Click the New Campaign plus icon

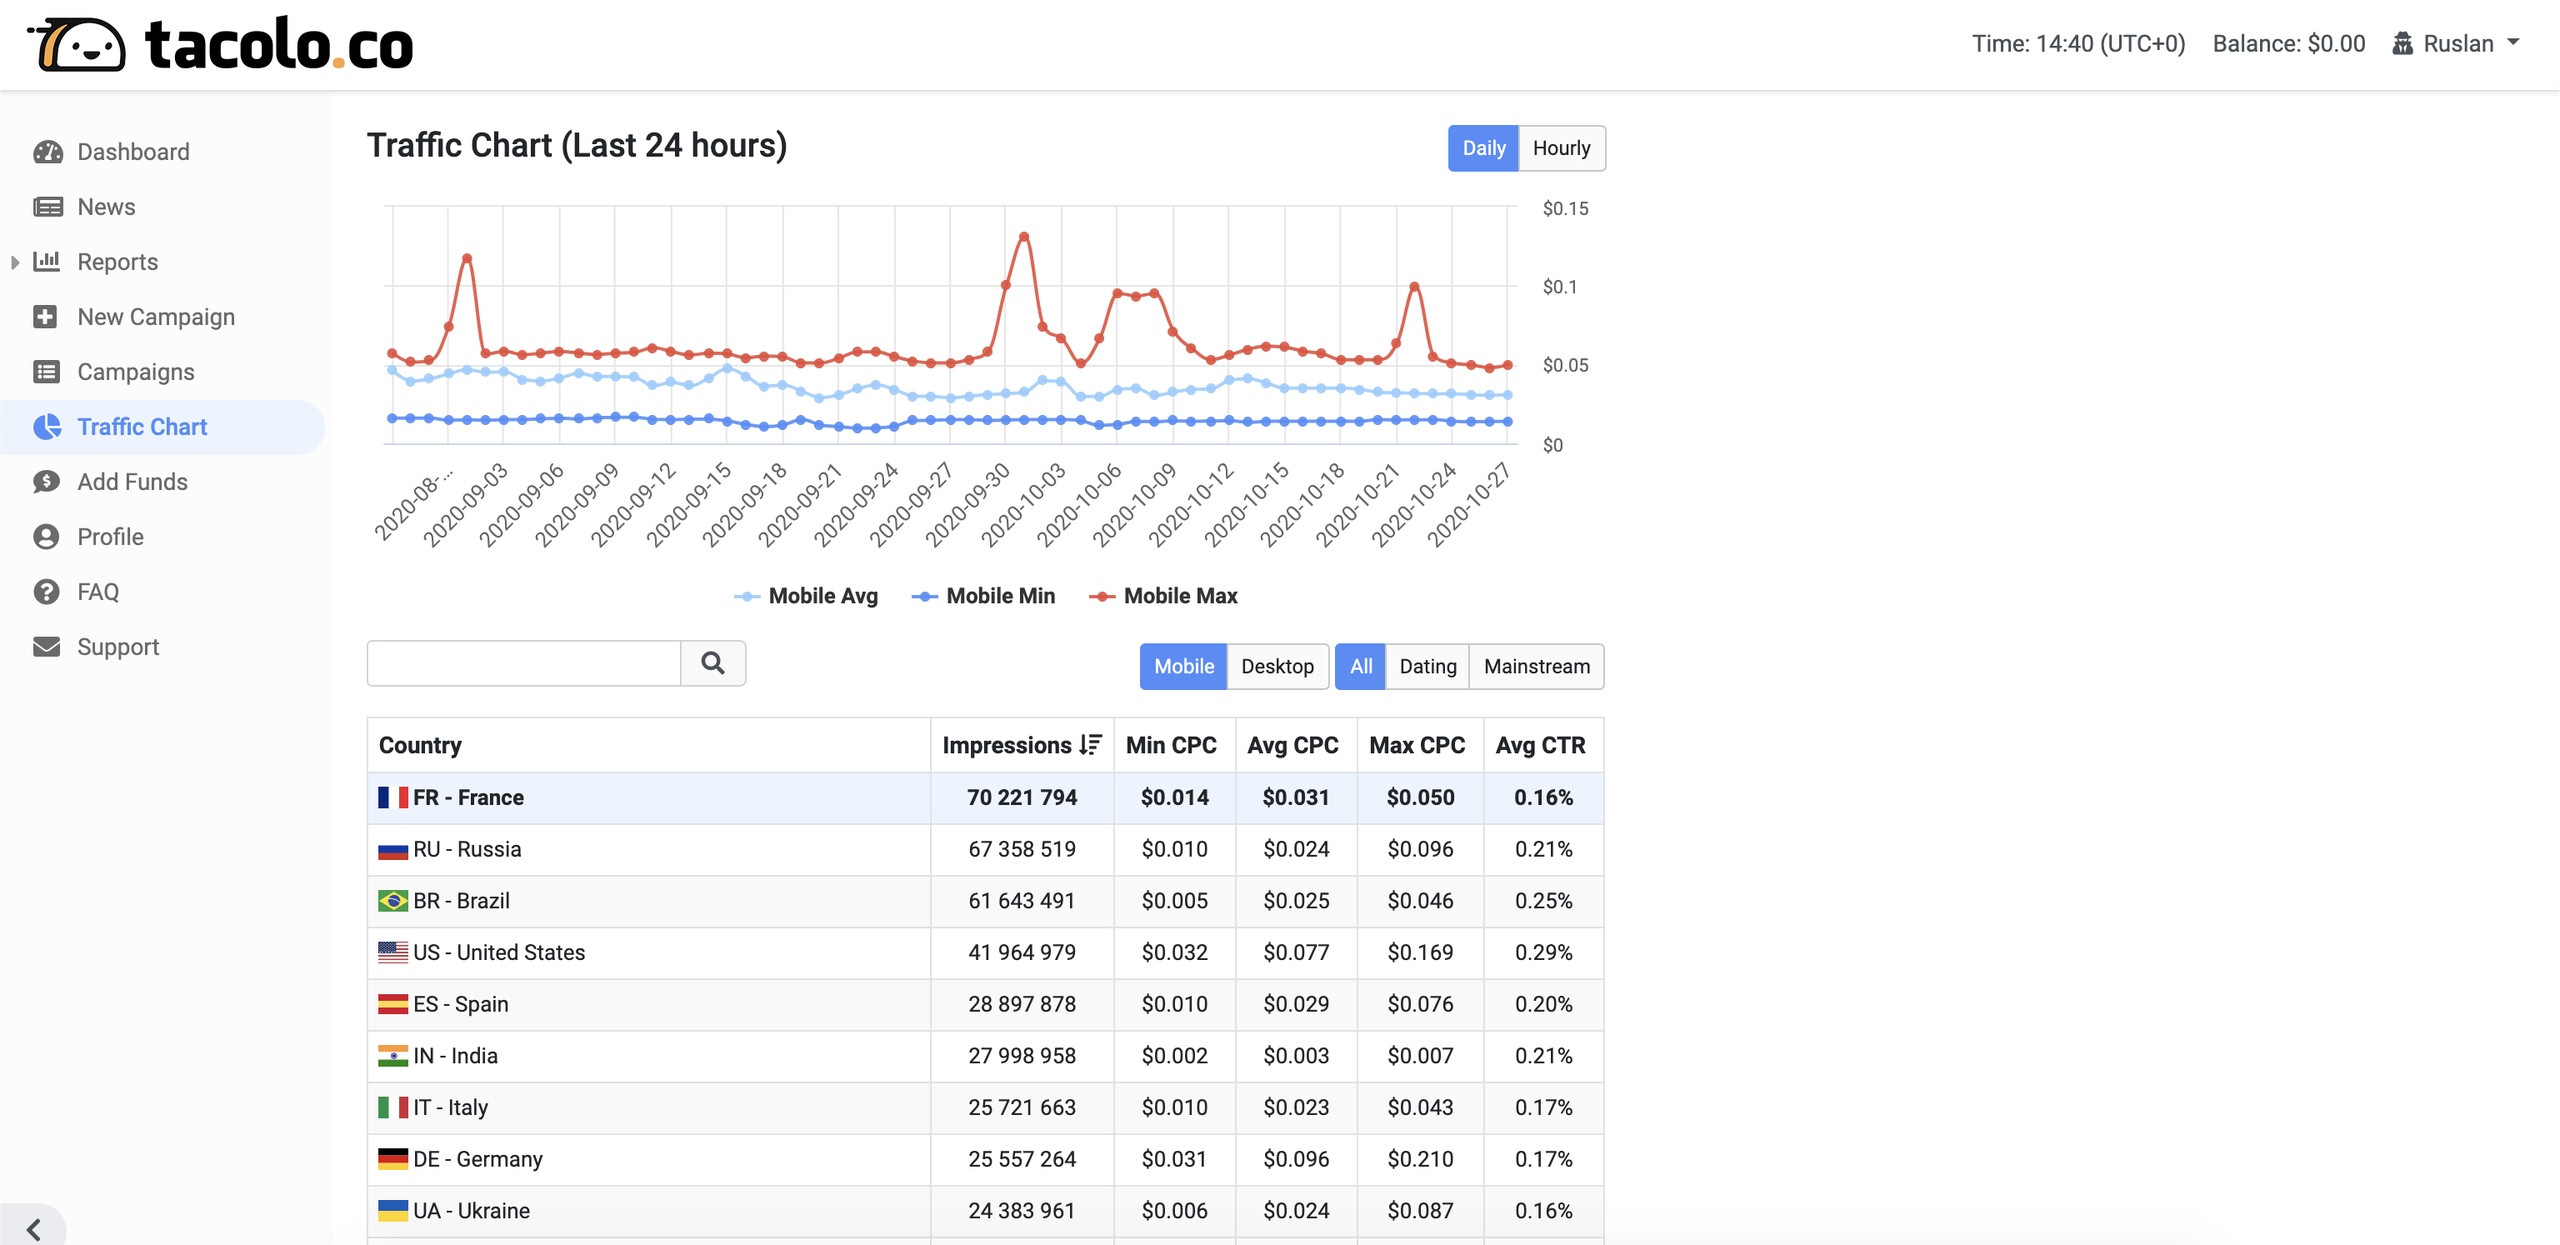click(45, 317)
